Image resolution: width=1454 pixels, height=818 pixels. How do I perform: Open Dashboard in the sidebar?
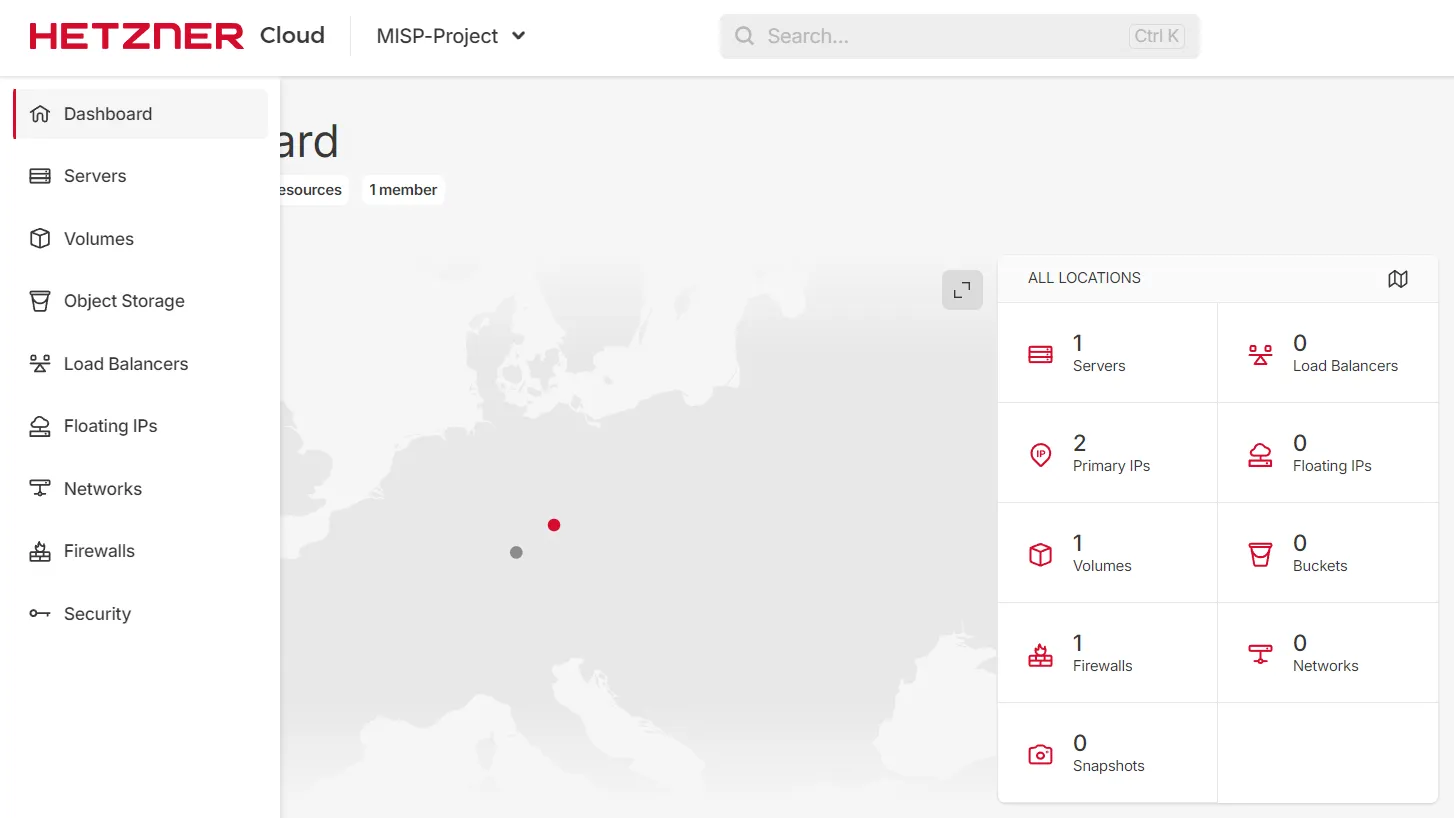[x=108, y=114]
